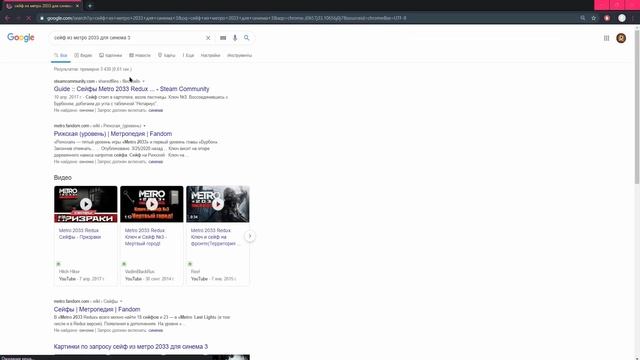Expand the Ещё menu
This screenshot has height=360, width=640.
(x=188, y=55)
